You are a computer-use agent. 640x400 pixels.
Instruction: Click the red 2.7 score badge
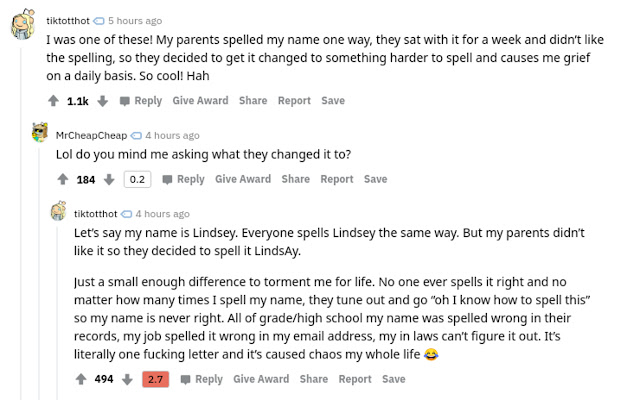pos(155,380)
